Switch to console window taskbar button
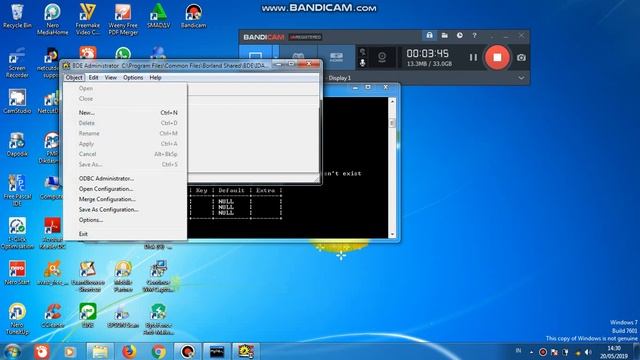640x360 pixels. (217, 351)
